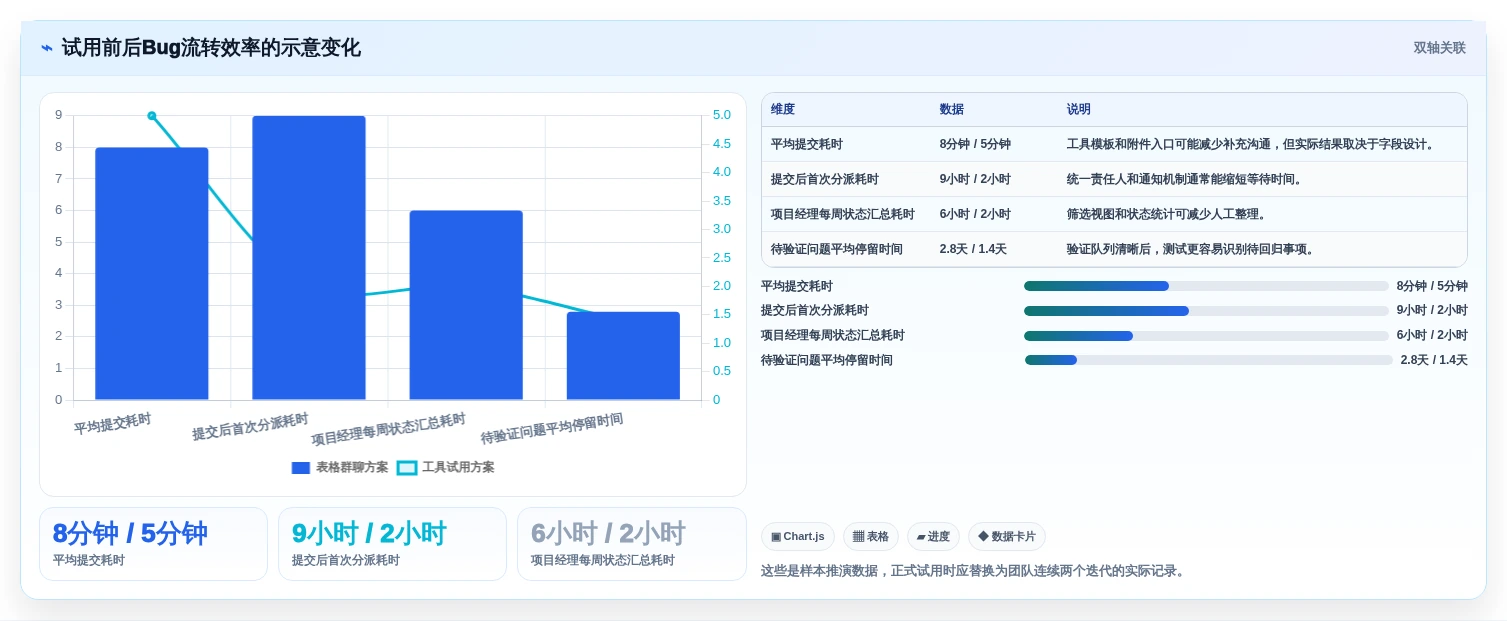The image size is (1507, 621).
Task: Select the 表格 tag chip
Action: pyautogui.click(x=871, y=536)
